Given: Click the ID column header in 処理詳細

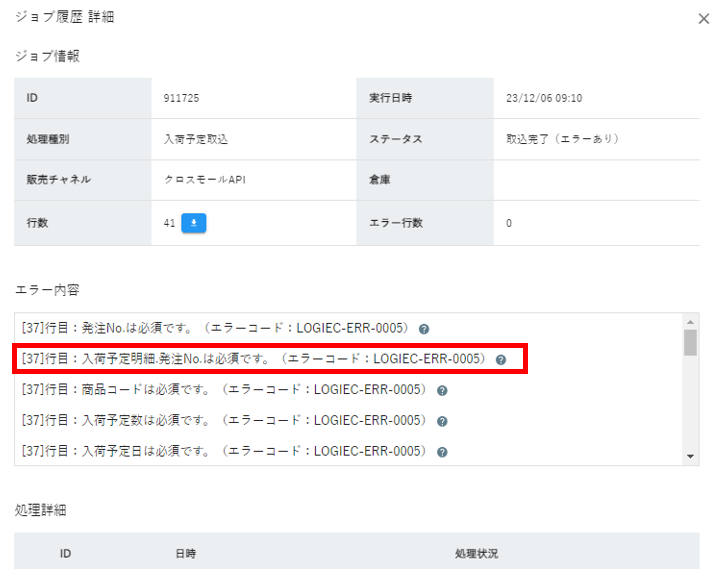Looking at the screenshot, I should (65, 553).
